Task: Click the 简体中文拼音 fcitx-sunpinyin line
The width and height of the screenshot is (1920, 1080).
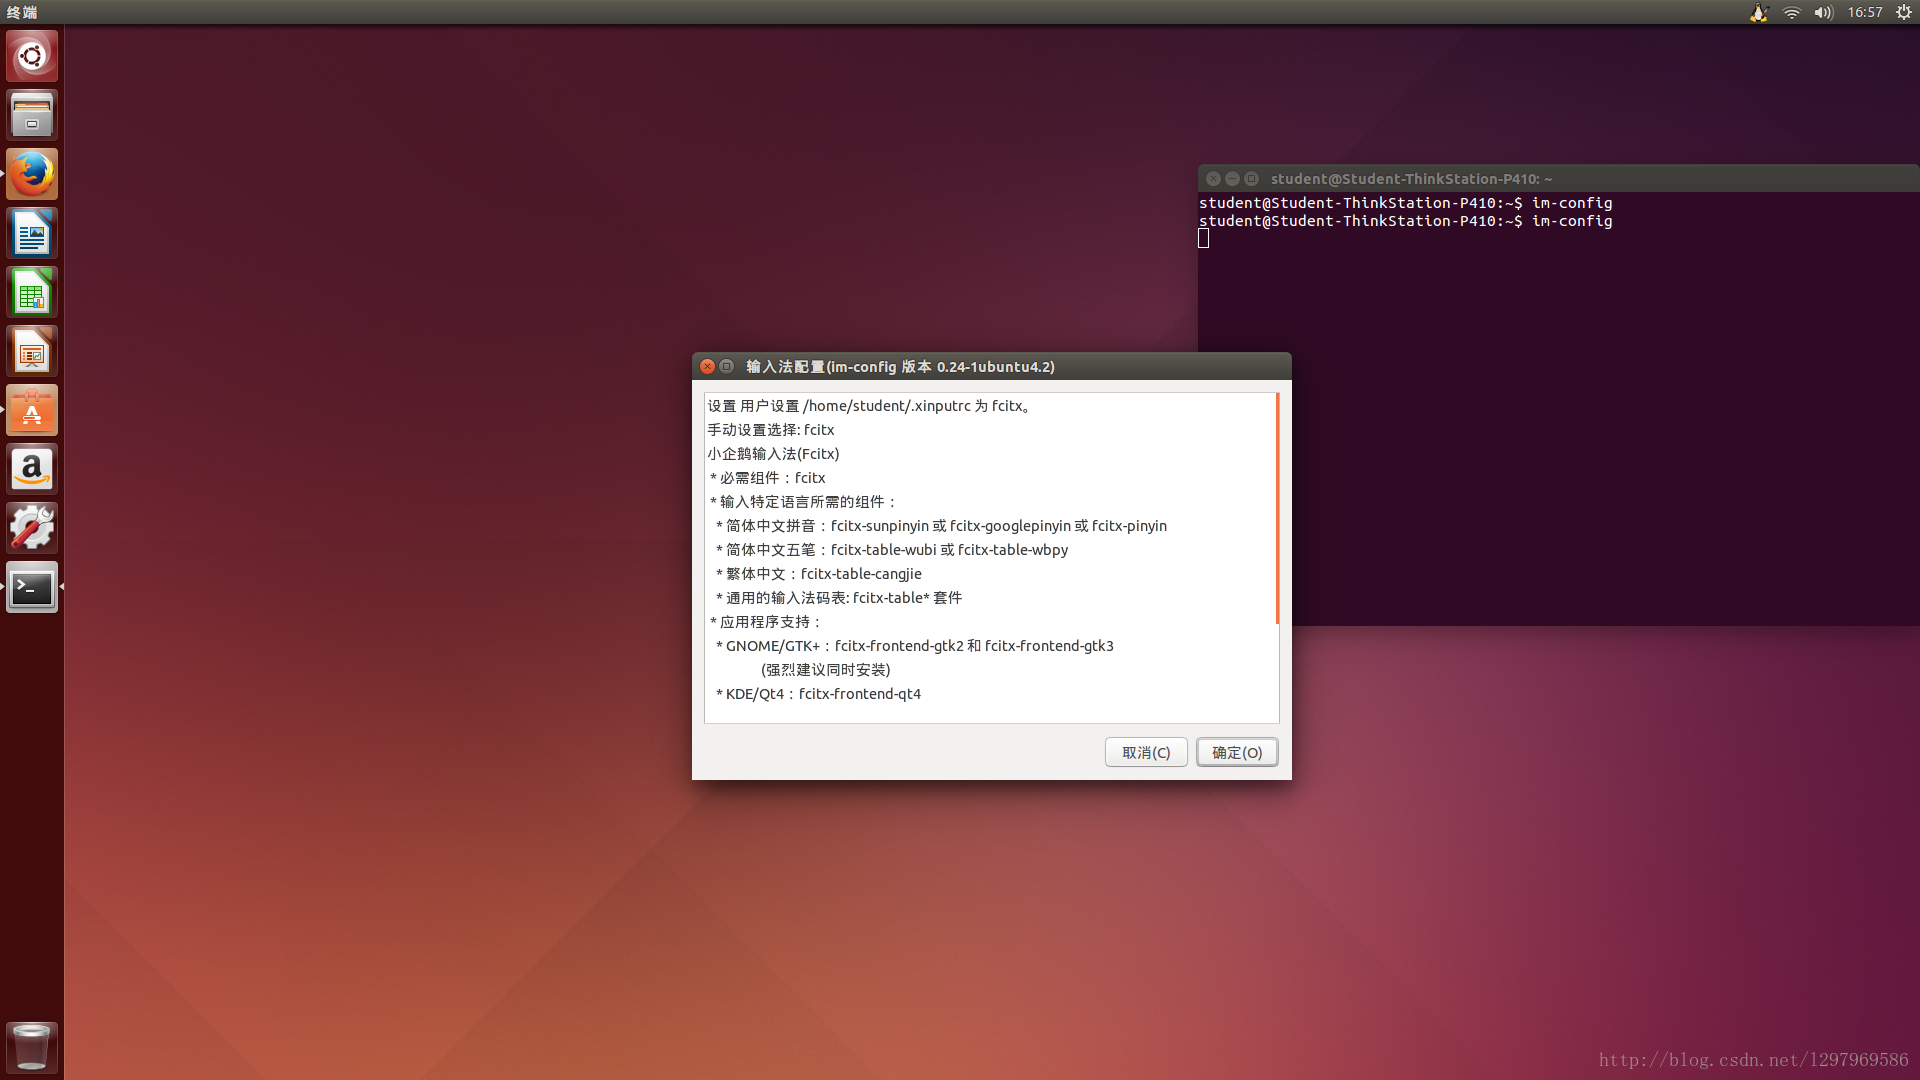Action: point(941,526)
